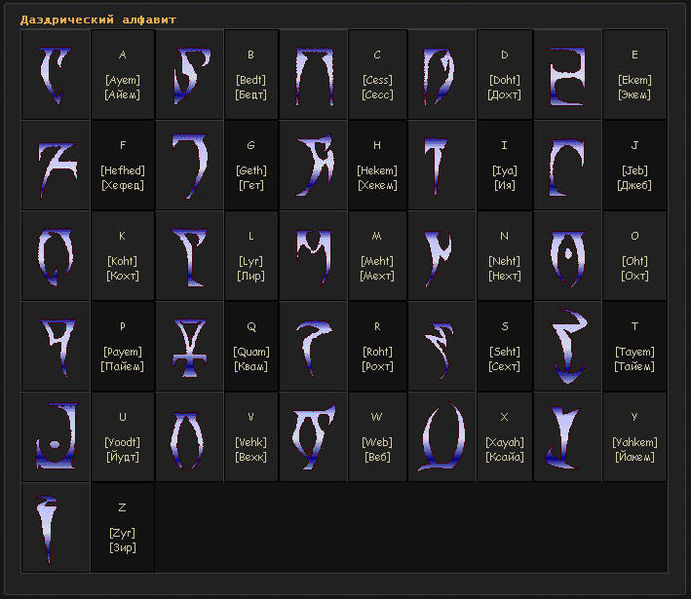Click the Cess glyph image
This screenshot has width=691, height=599.
tap(313, 75)
